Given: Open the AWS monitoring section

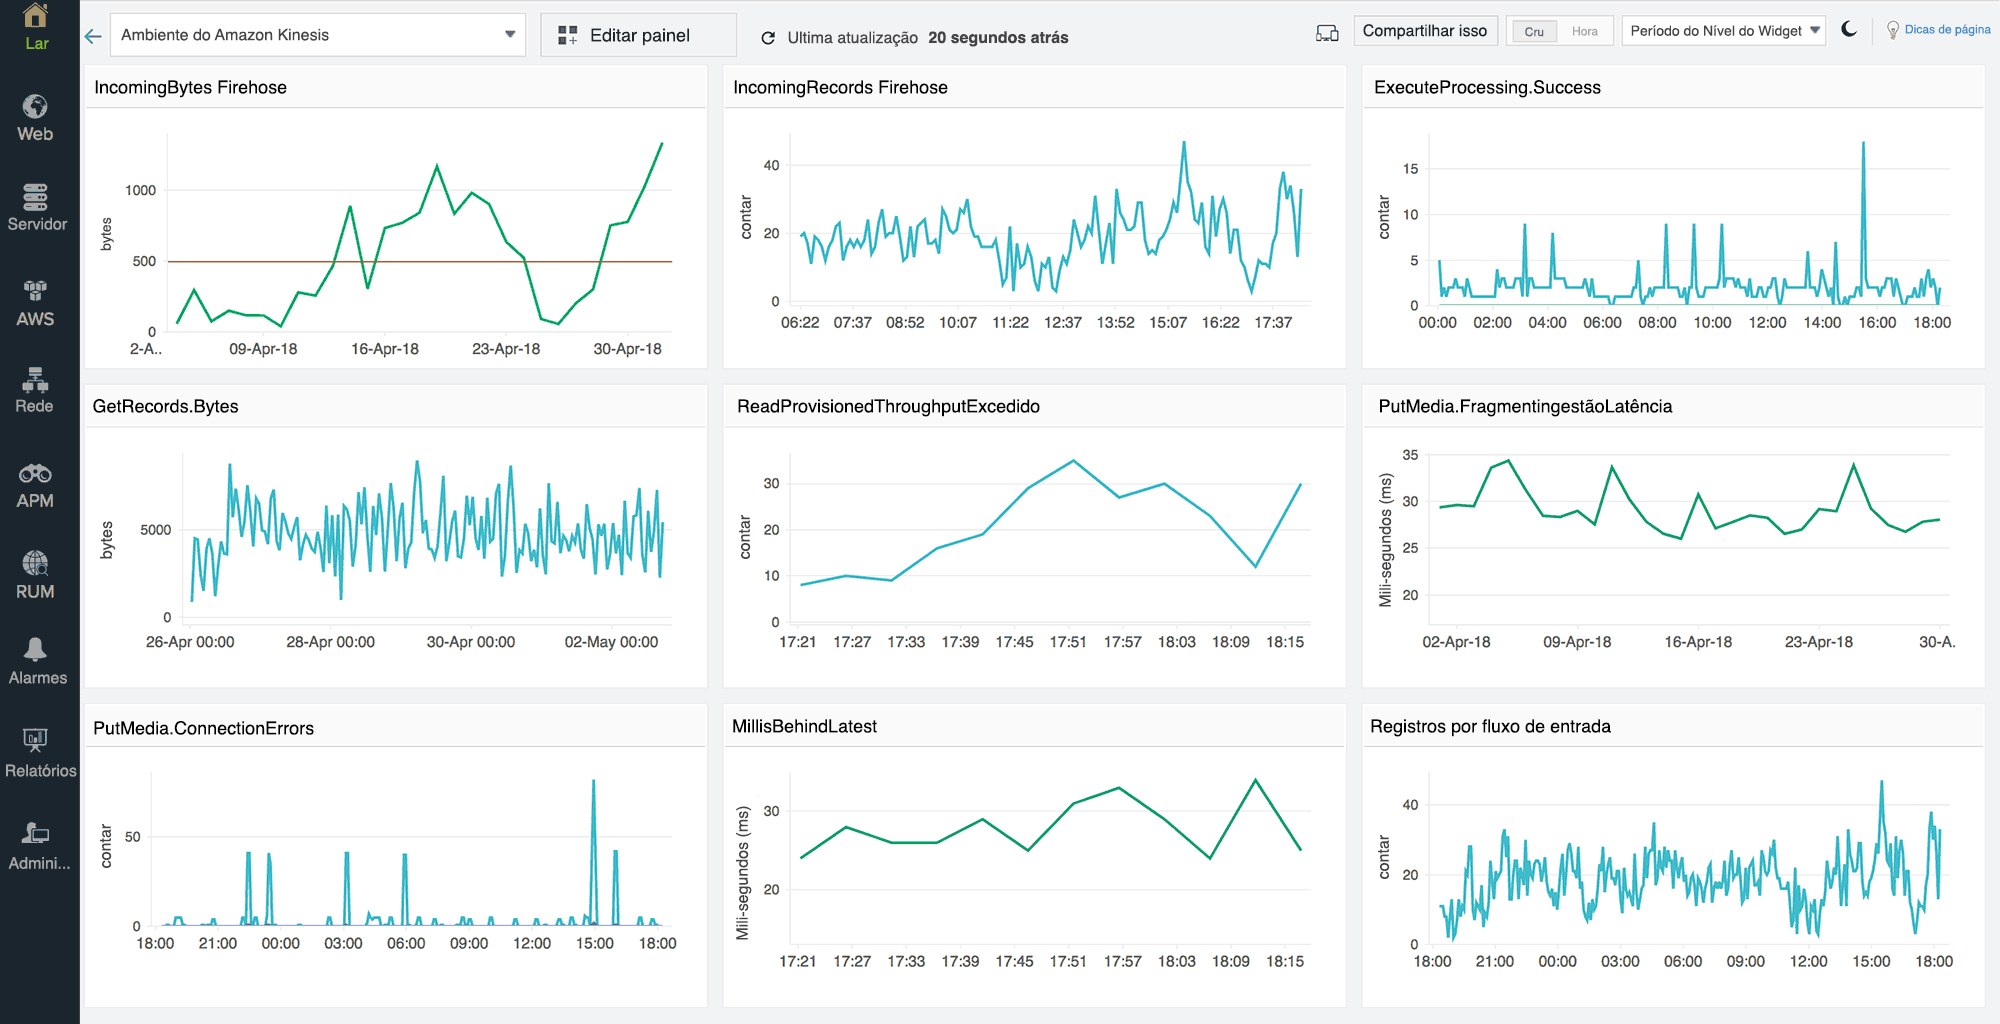Looking at the screenshot, I should pyautogui.click(x=37, y=299).
